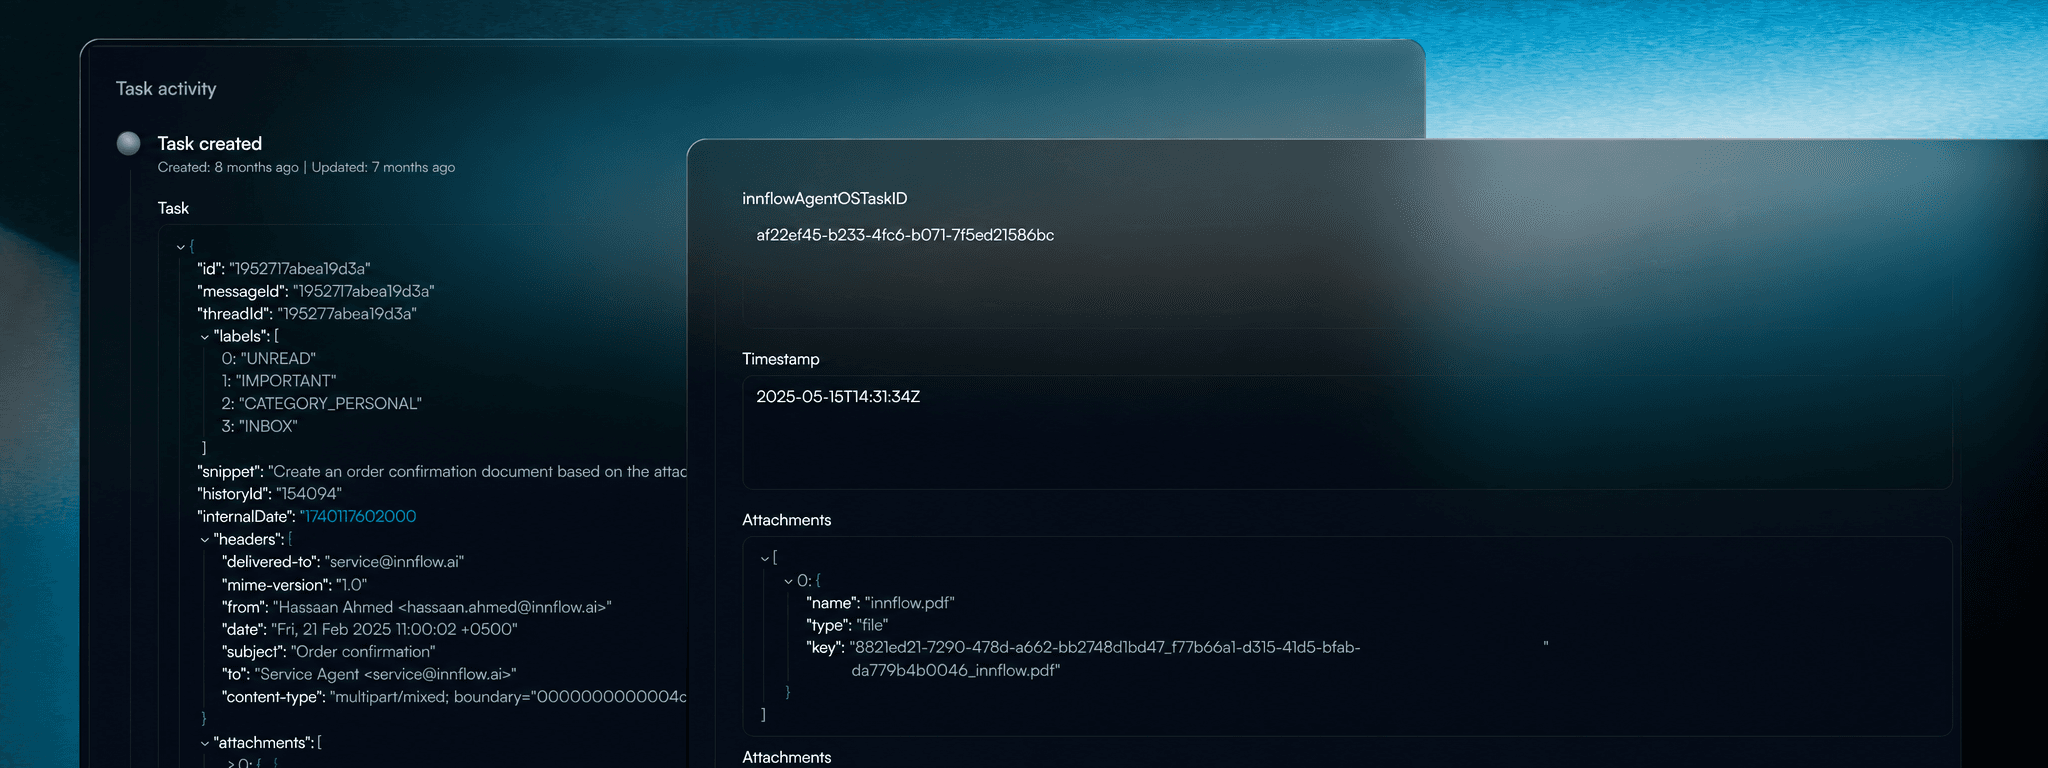Select label 3: "INBOX"
This screenshot has width=2048, height=768.
click(260, 427)
